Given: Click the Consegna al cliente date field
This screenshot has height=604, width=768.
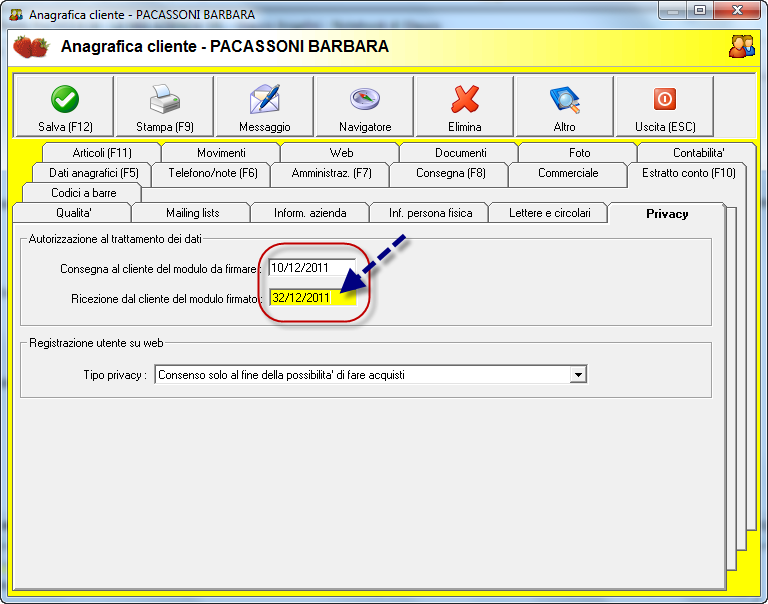Looking at the screenshot, I should [x=312, y=268].
